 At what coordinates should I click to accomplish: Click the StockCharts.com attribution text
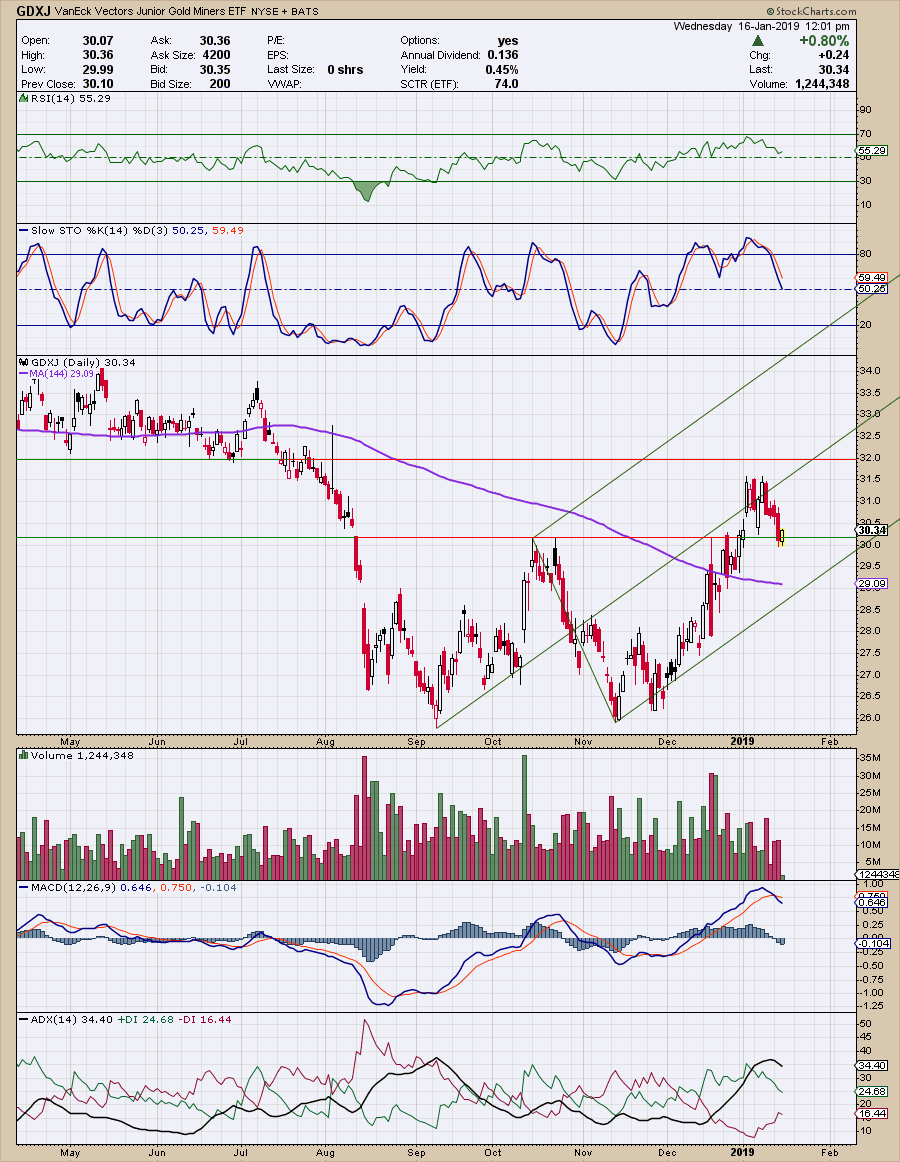[811, 12]
